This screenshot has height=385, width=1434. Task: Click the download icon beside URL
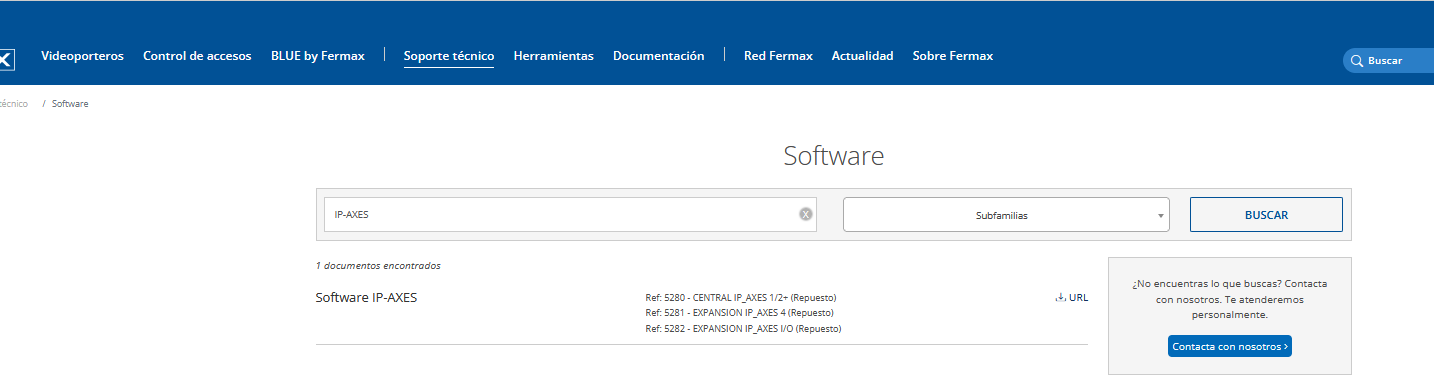[x=1060, y=297]
